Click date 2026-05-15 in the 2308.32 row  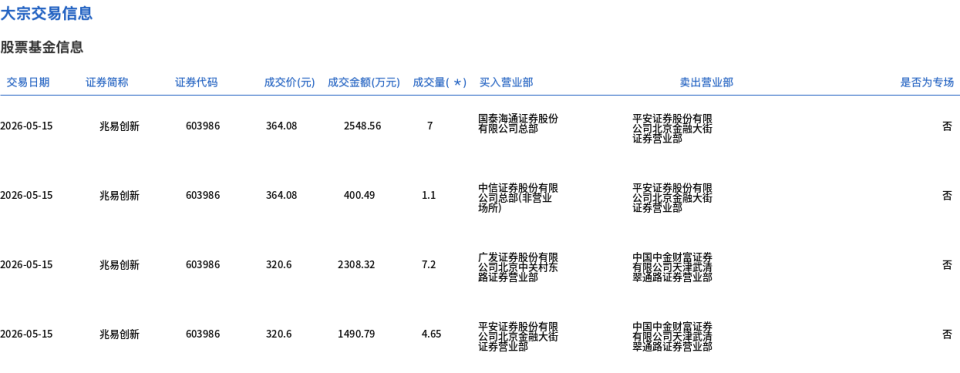pos(26,265)
